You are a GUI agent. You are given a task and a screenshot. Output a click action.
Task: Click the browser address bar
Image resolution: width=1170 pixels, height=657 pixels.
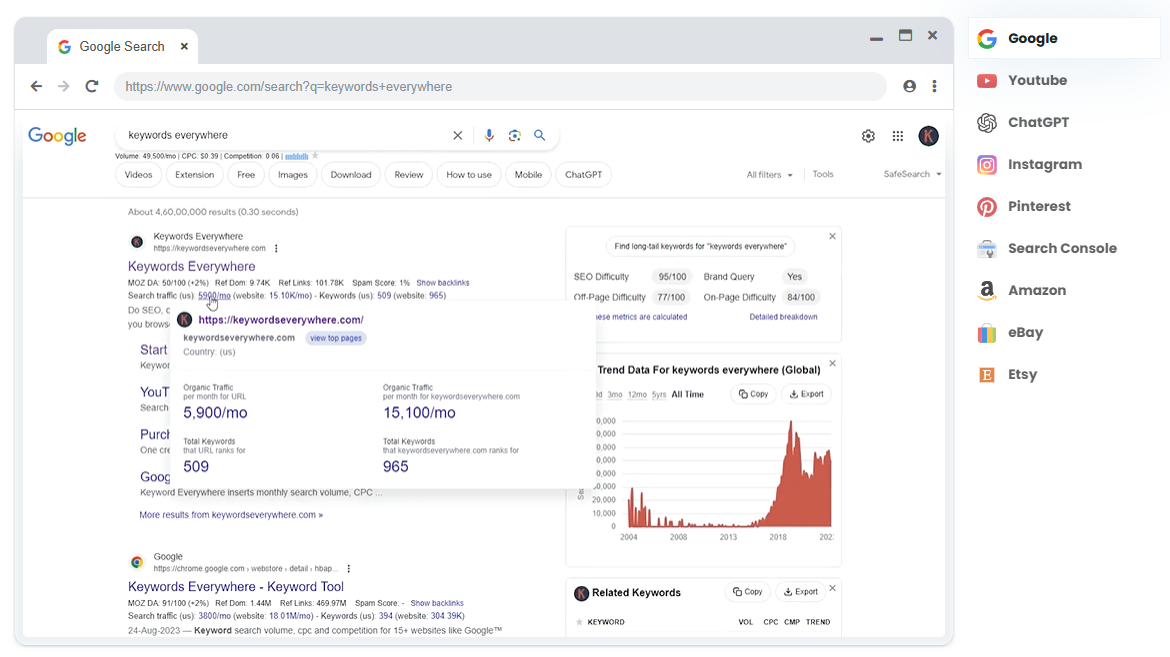pos(500,87)
